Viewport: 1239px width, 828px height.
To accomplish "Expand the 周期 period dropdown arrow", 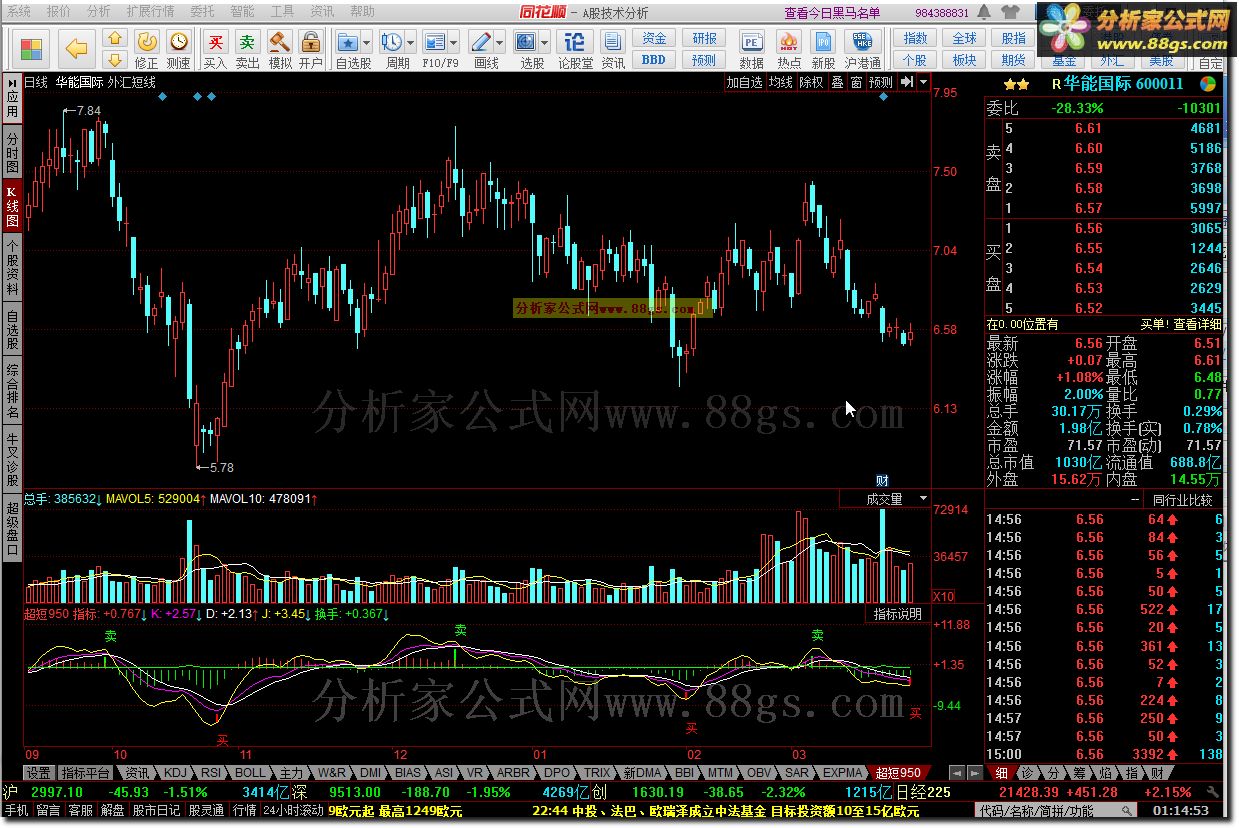I will pos(410,43).
